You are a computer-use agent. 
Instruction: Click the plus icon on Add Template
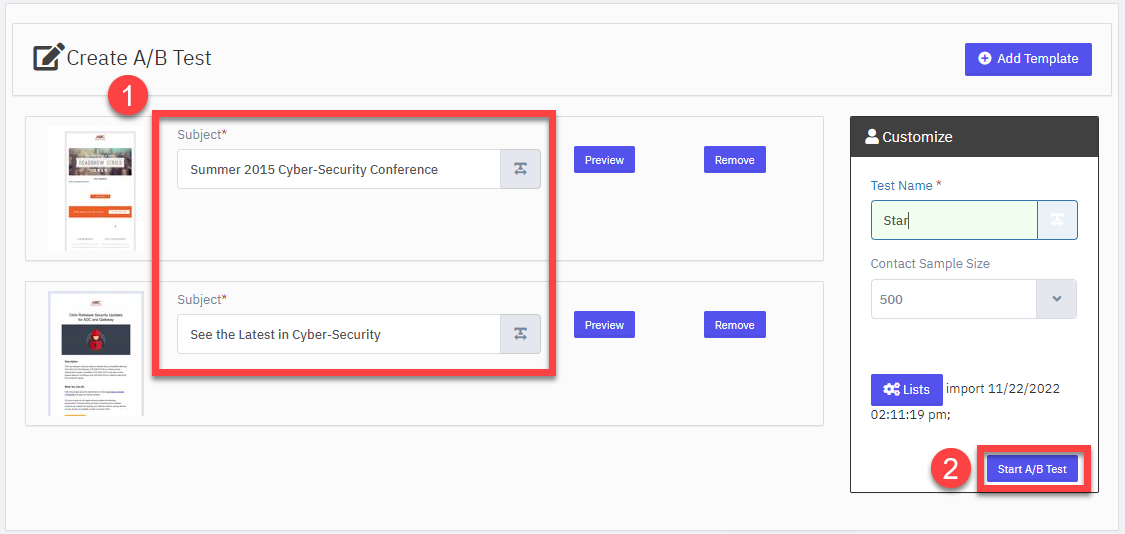[984, 59]
